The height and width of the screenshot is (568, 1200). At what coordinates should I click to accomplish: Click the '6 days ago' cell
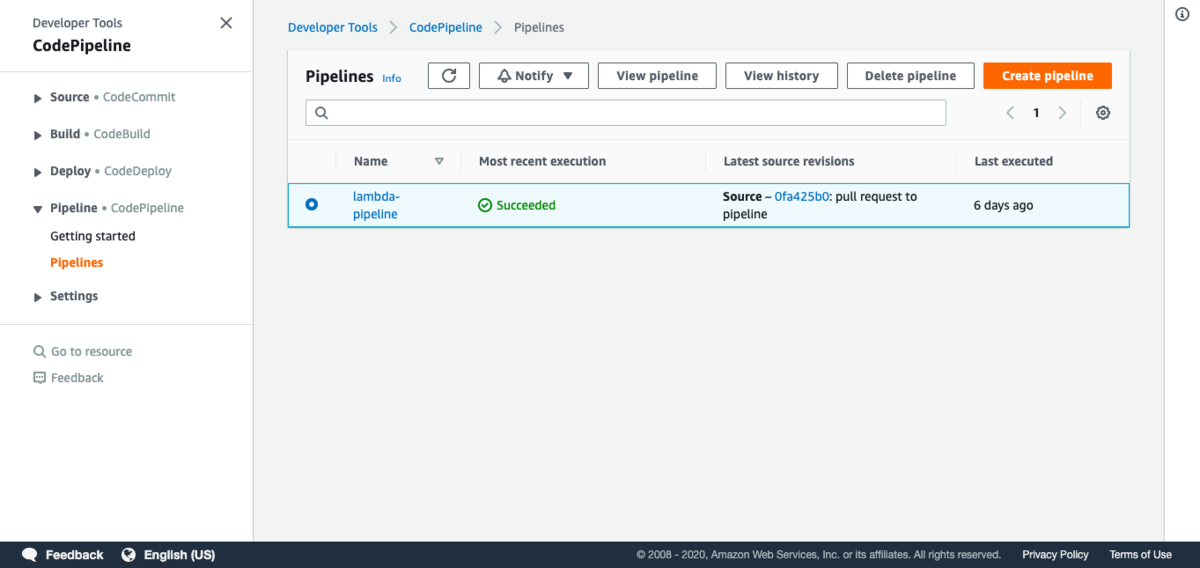click(x=1004, y=205)
